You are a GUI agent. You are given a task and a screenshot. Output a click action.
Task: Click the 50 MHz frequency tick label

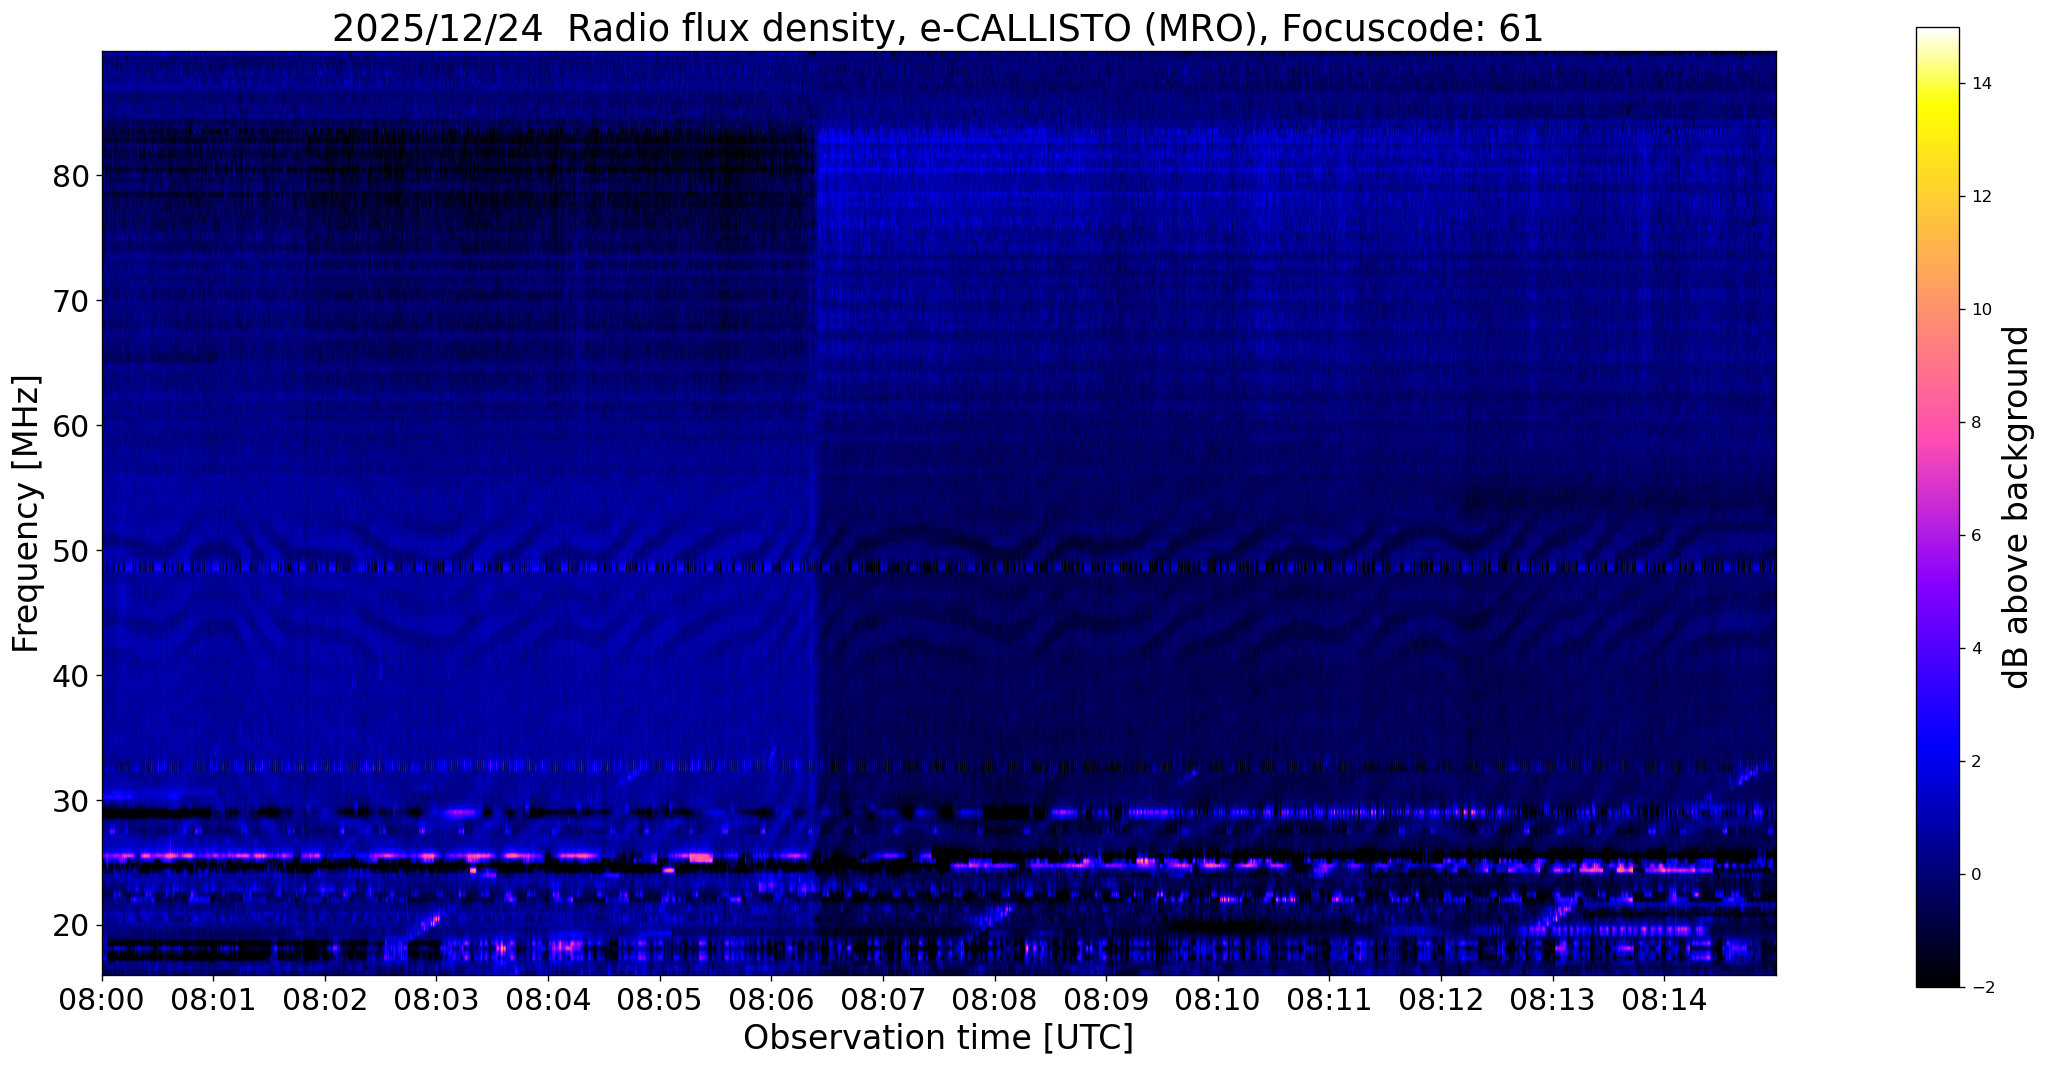71,551
